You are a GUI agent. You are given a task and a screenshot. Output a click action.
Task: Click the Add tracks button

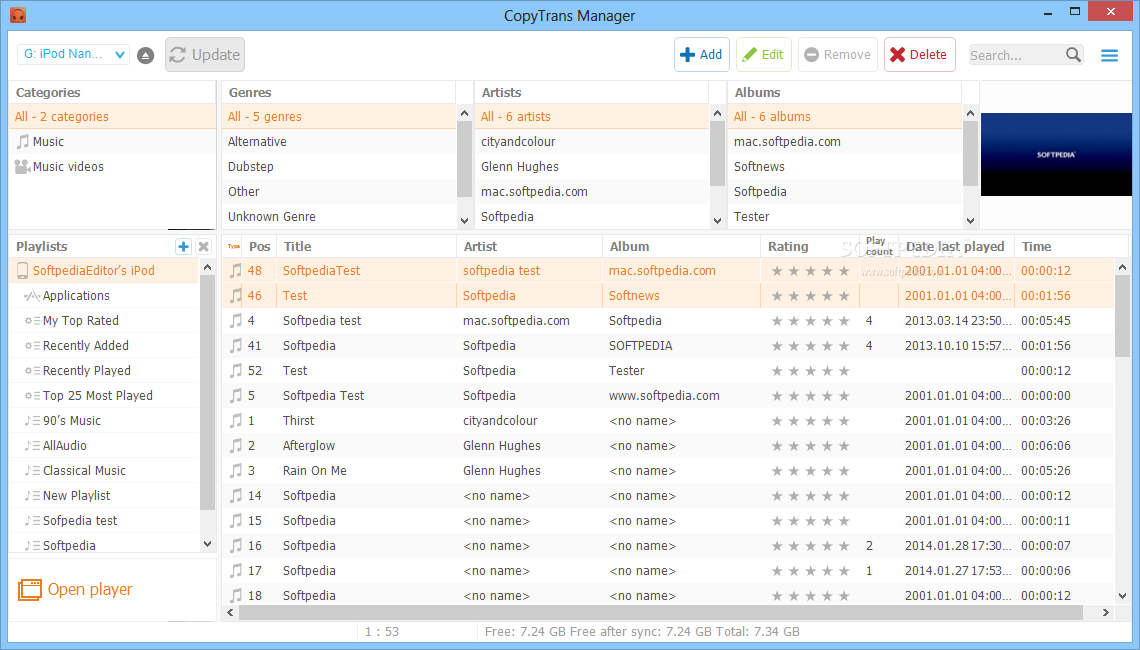tap(702, 55)
